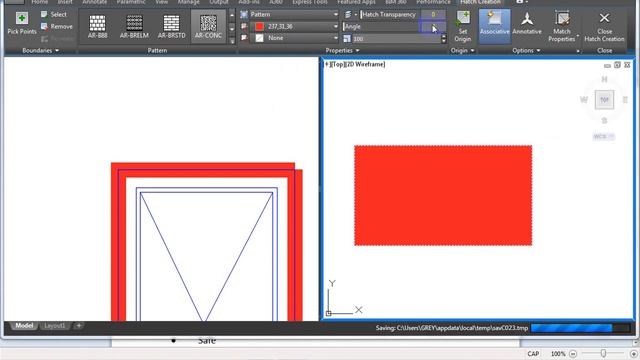This screenshot has width=640, height=360.
Task: Switch to the Layout1 tab
Action: pos(55,325)
